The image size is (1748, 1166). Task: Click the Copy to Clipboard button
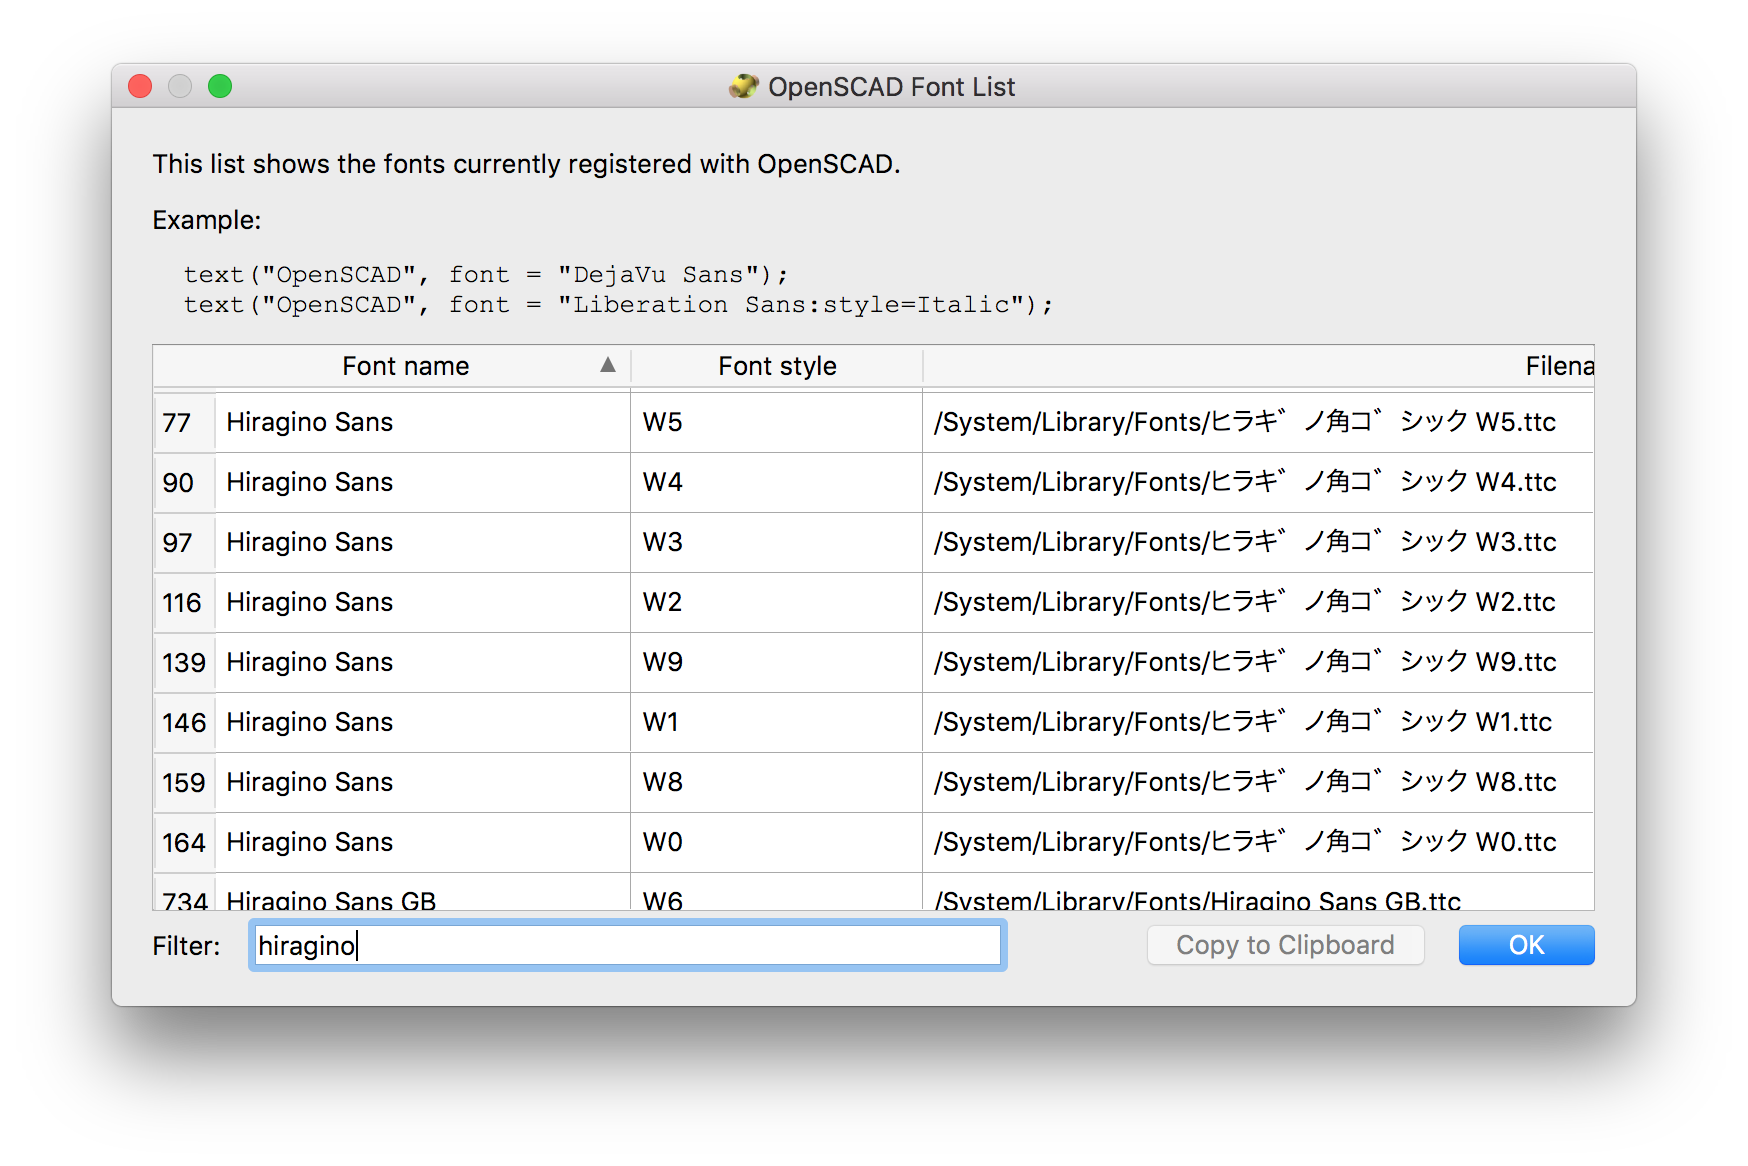click(x=1285, y=945)
